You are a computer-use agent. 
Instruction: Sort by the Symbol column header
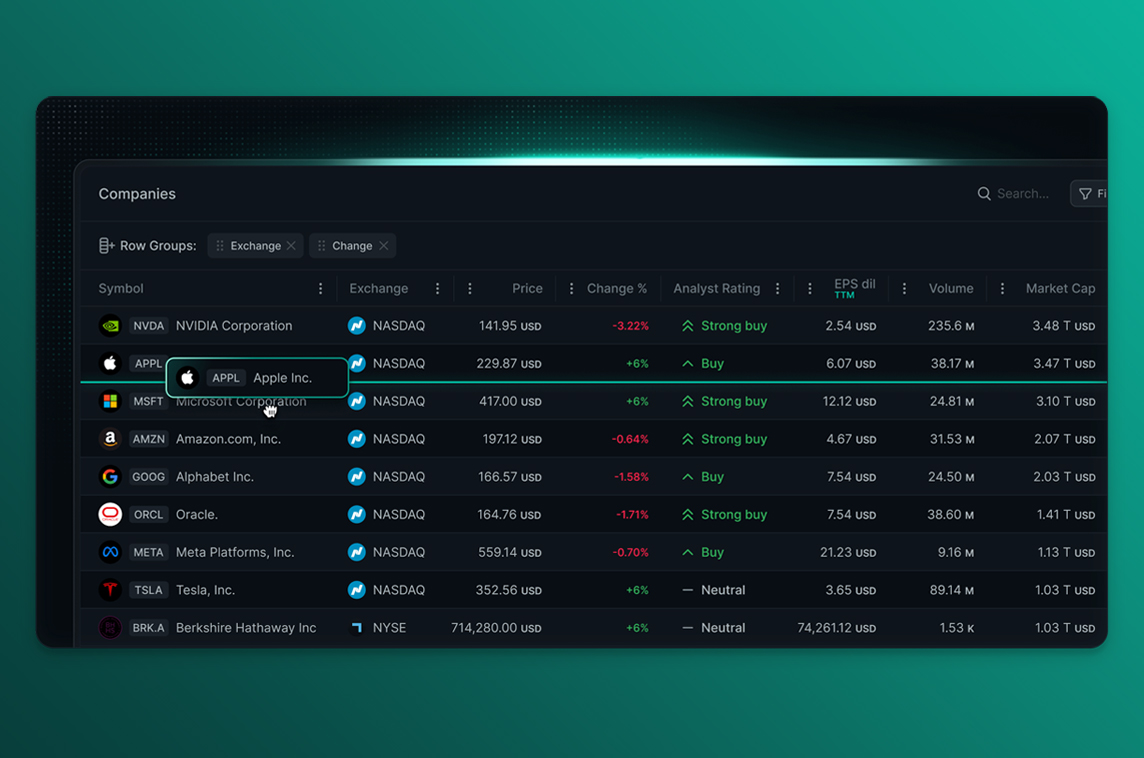coord(121,288)
